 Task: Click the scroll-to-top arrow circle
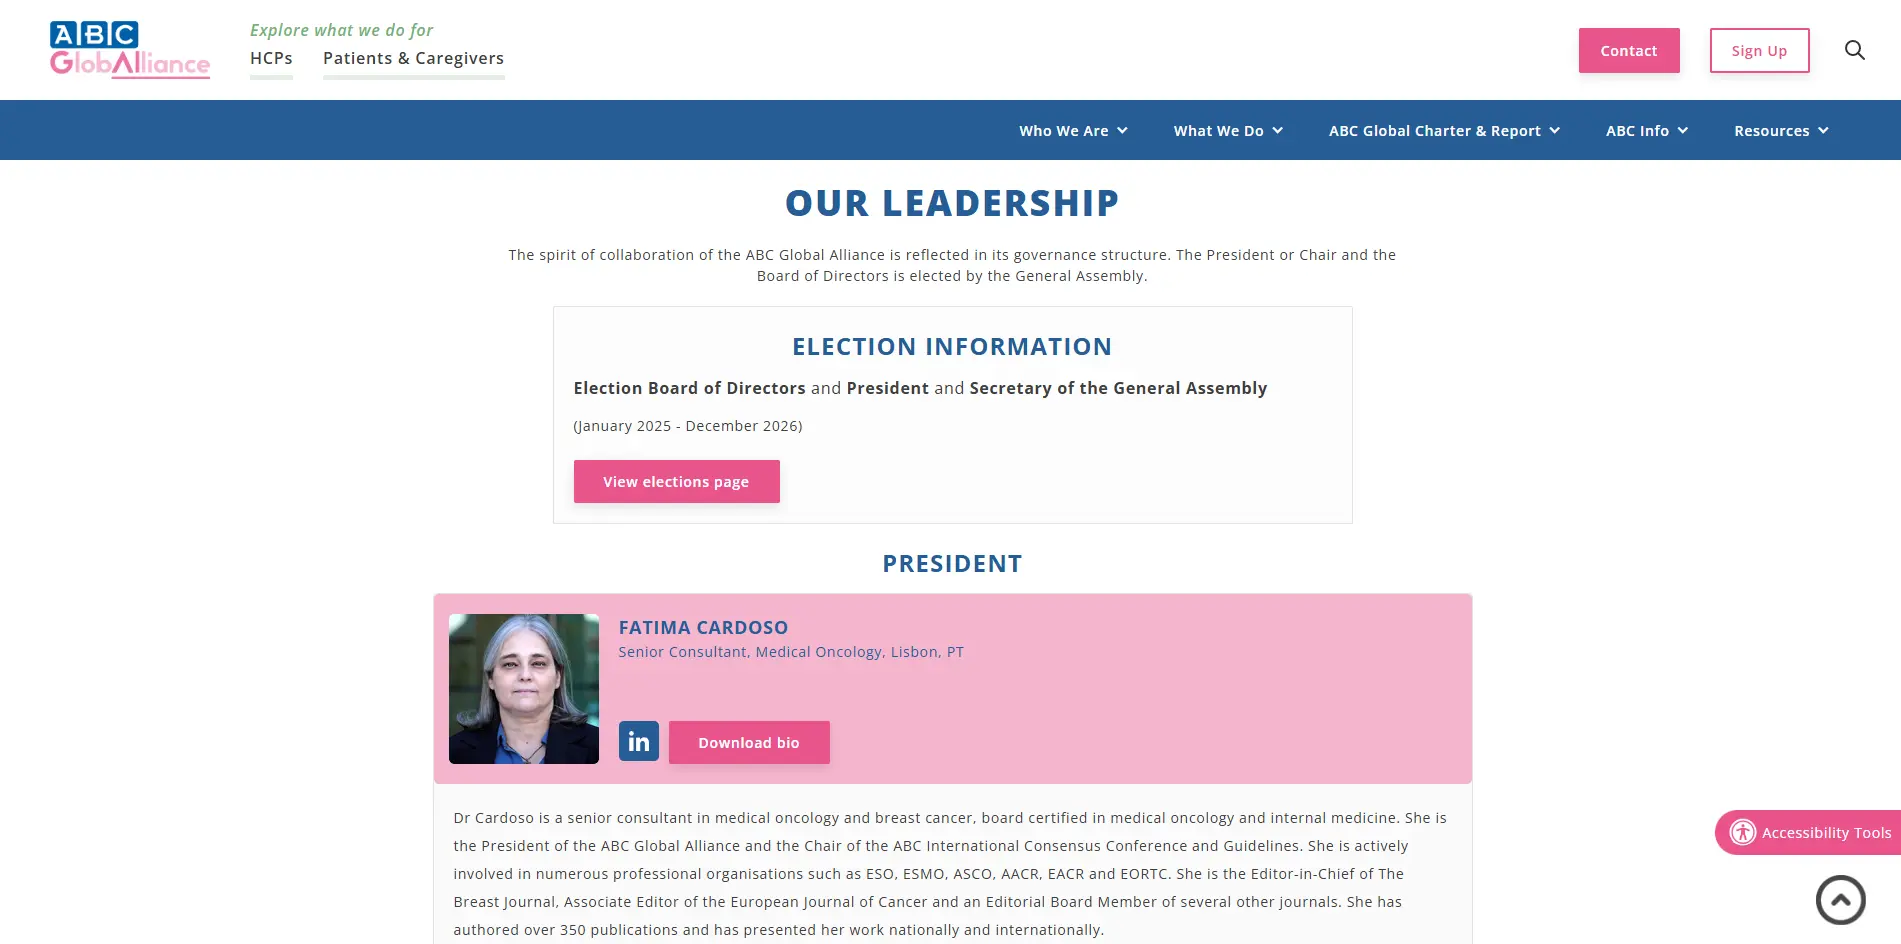(x=1840, y=900)
